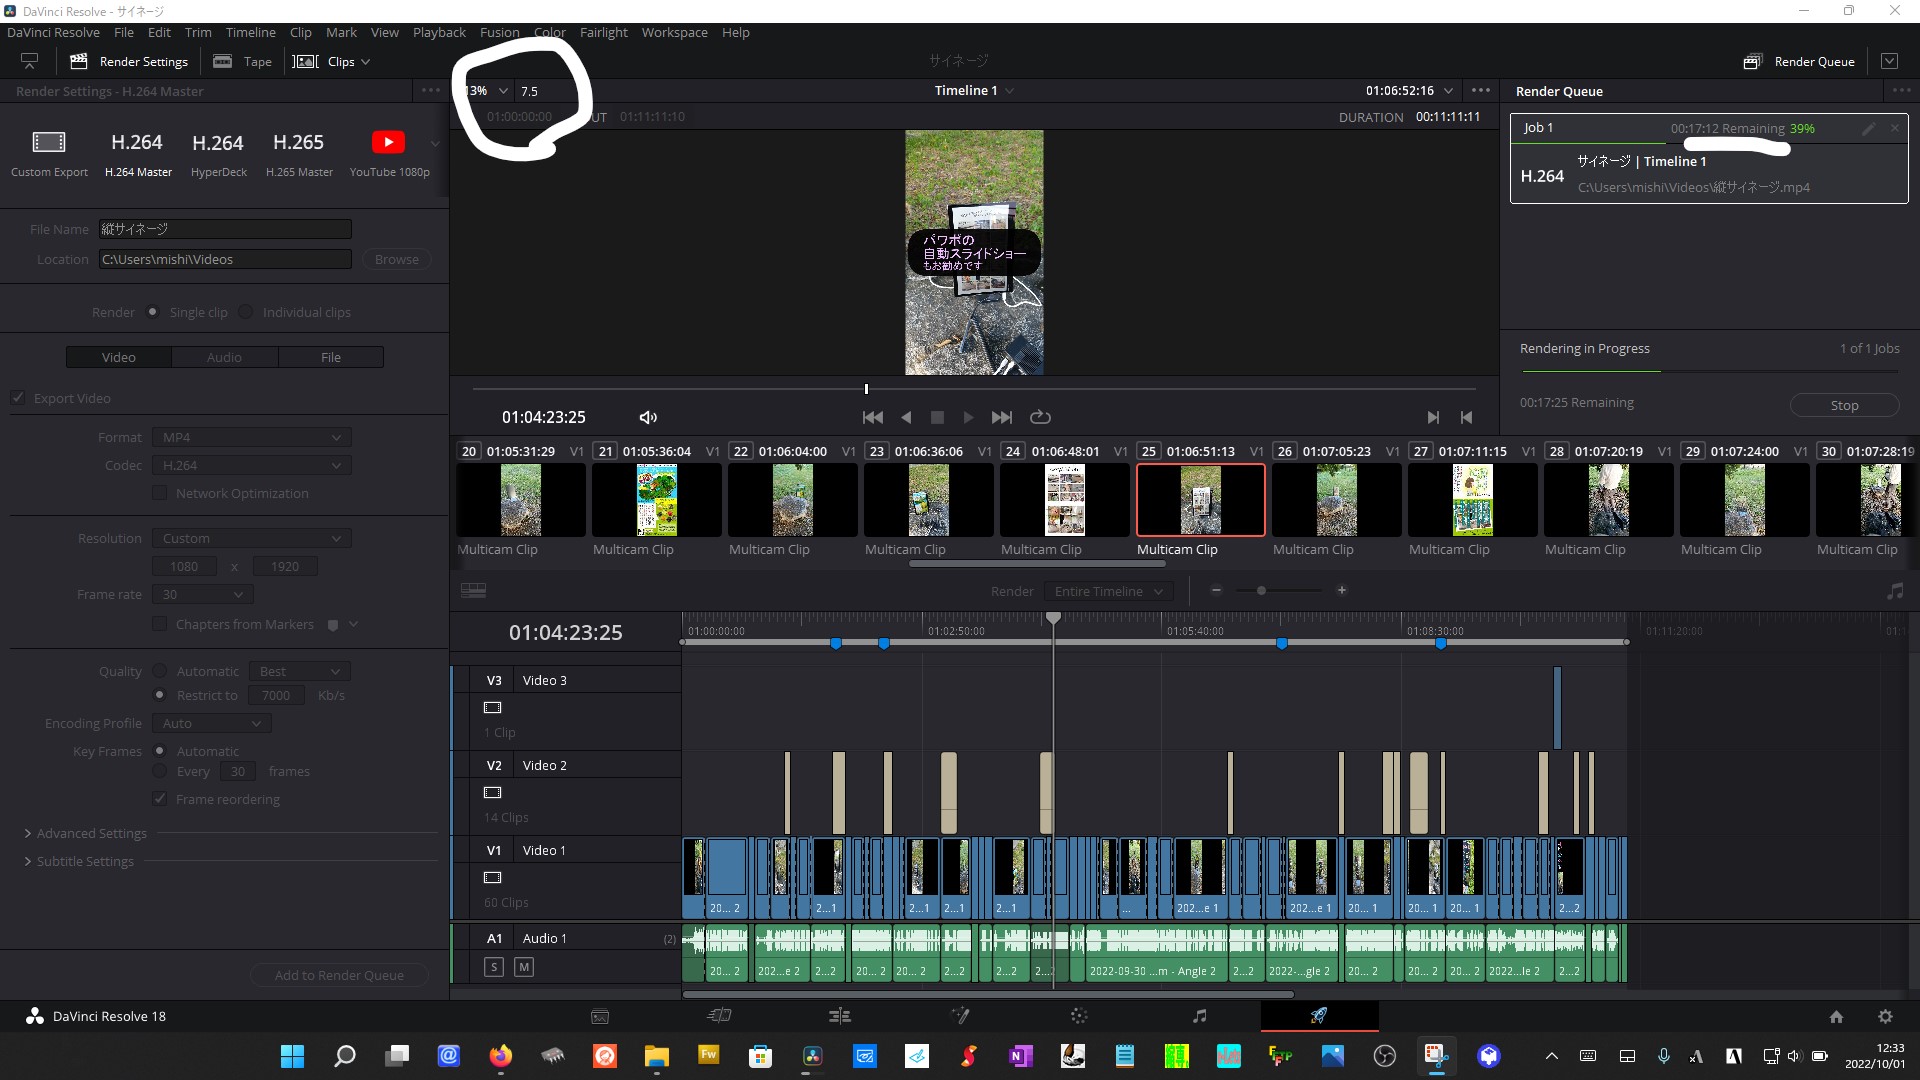Jump to first frame control
The width and height of the screenshot is (1920, 1080).
(872, 417)
